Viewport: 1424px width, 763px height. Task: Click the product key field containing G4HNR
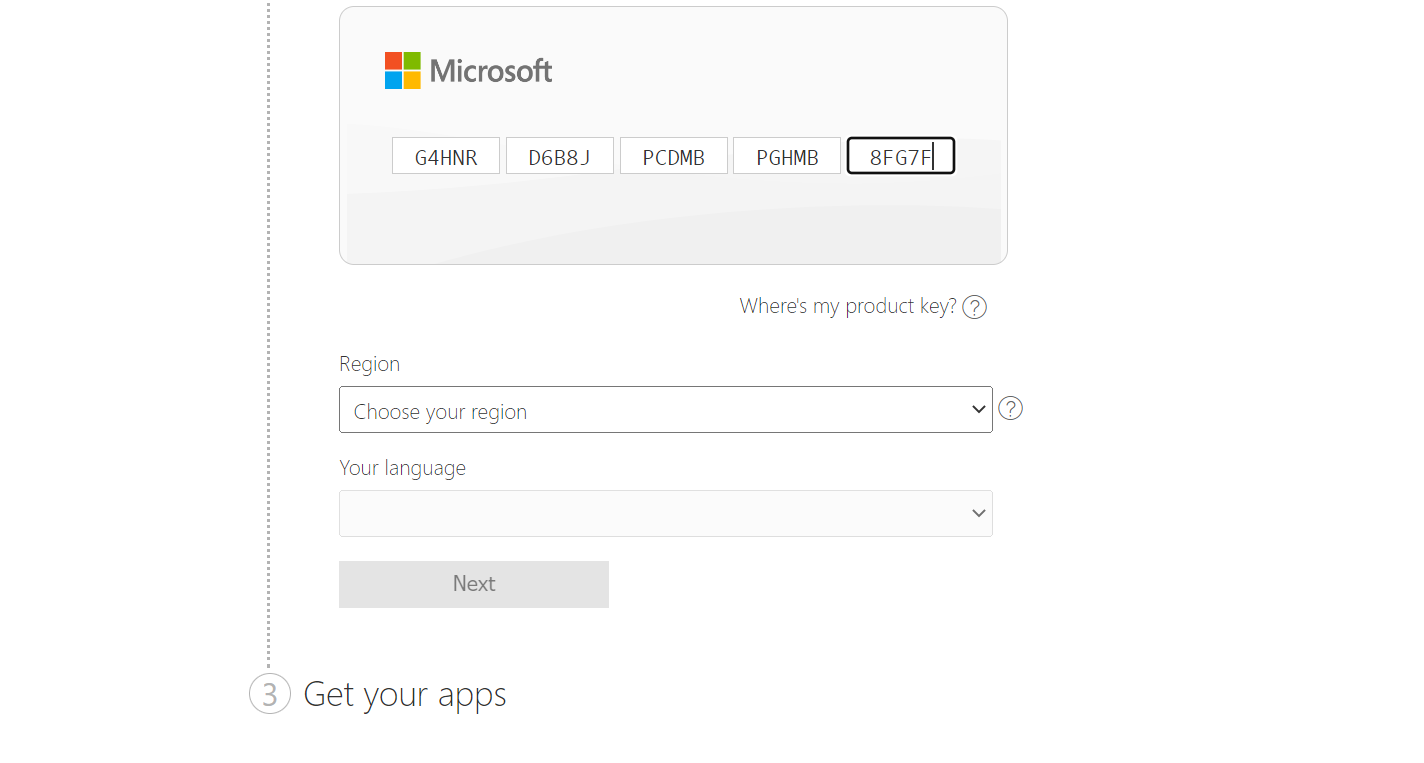446,157
